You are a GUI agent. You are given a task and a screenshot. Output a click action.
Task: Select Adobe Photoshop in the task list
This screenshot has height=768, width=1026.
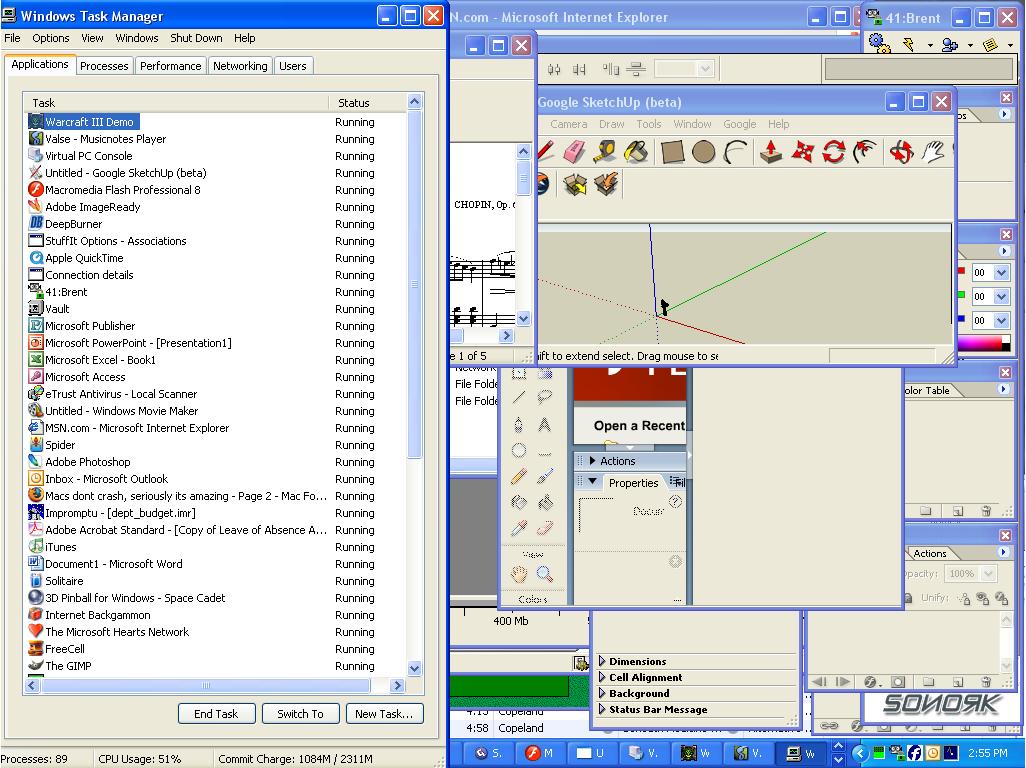(88, 462)
